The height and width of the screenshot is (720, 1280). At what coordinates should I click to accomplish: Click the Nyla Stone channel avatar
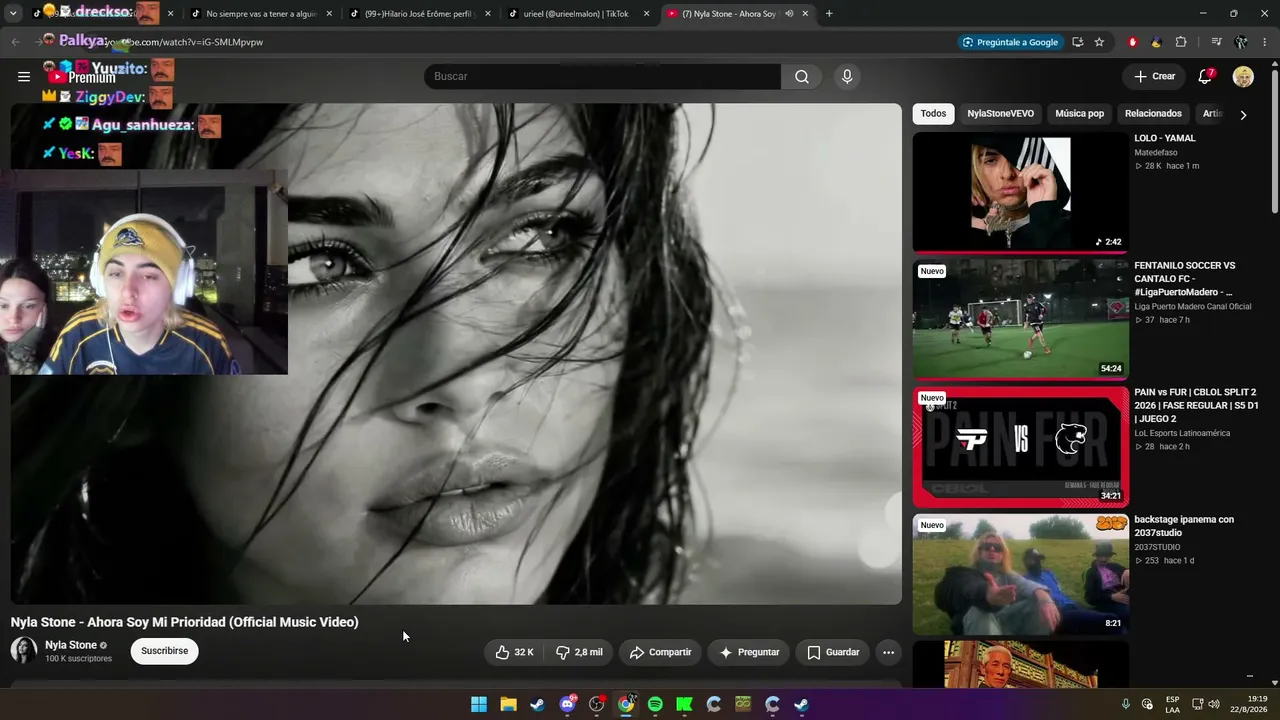click(x=24, y=651)
